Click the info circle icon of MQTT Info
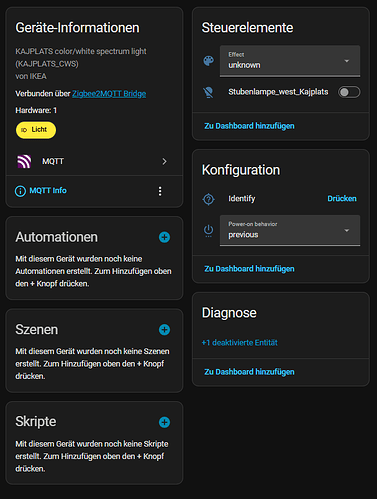 [x=20, y=191]
